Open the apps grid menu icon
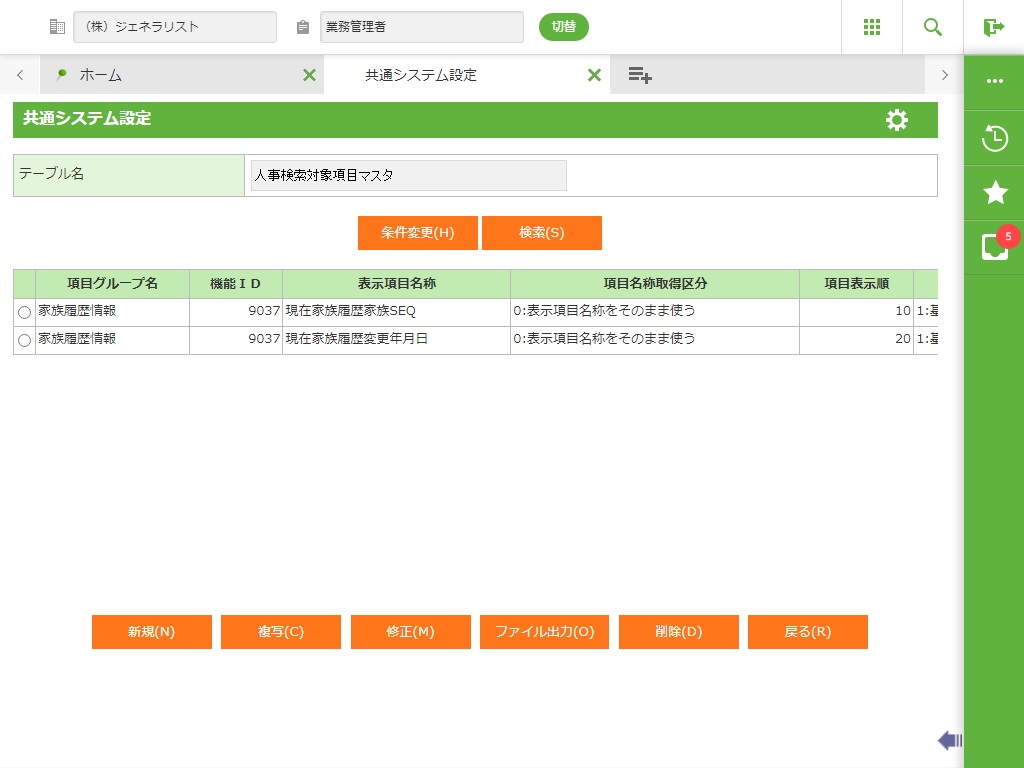Viewport: 1024px width, 768px height. click(x=871, y=27)
